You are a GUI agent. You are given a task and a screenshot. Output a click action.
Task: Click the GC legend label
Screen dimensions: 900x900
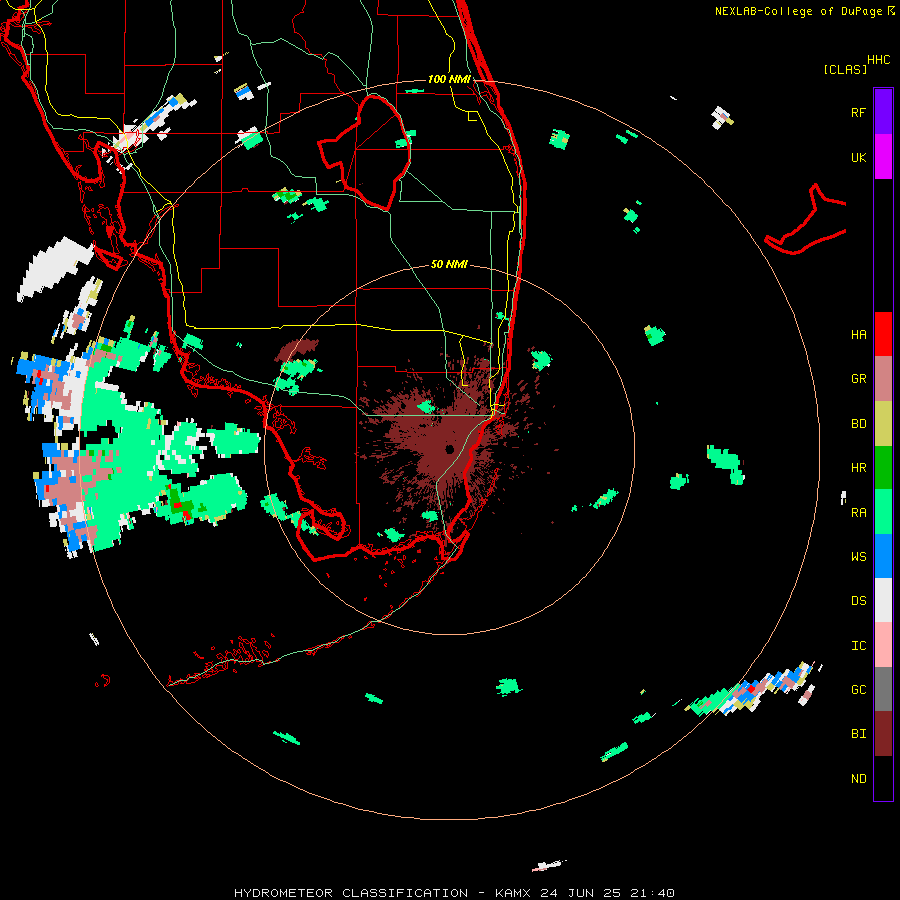pyautogui.click(x=858, y=690)
